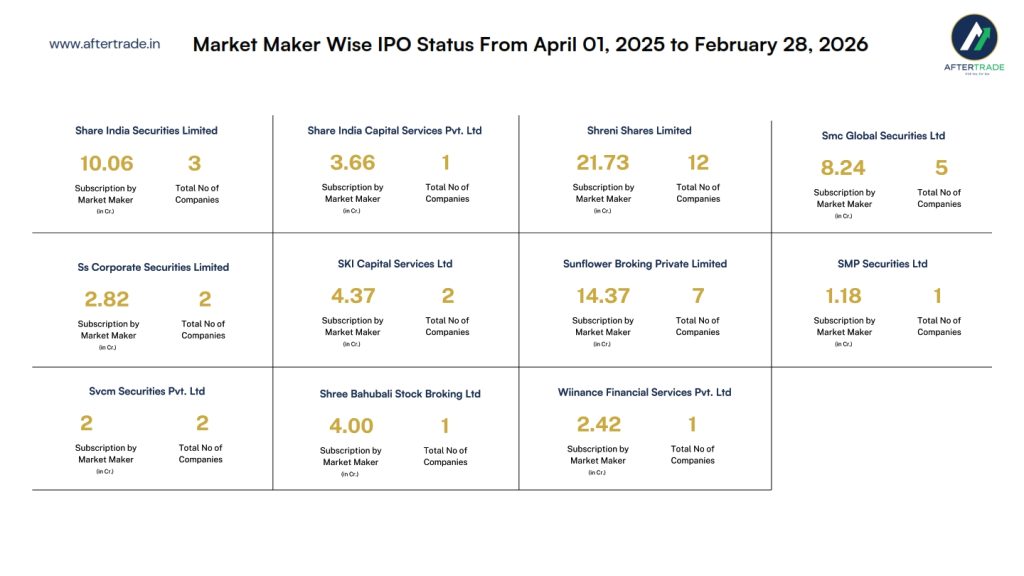1024x576 pixels.
Task: Click the 21.73 subscription value
Action: (x=603, y=163)
